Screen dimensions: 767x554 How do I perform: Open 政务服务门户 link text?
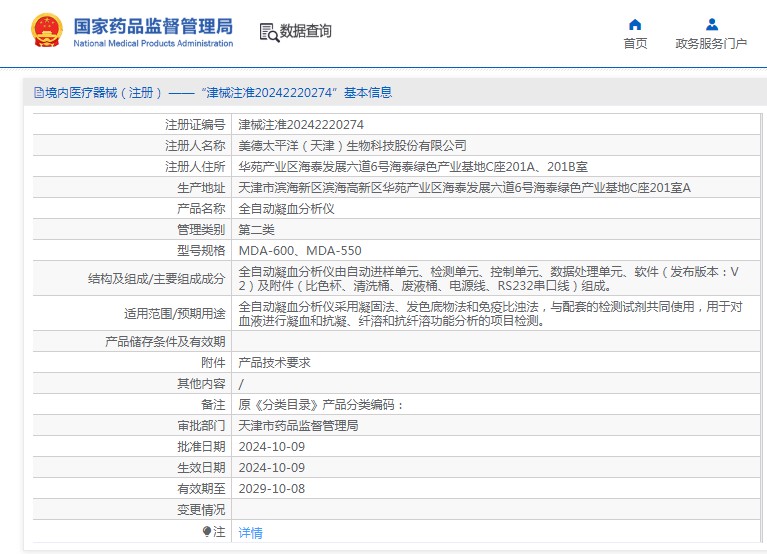click(711, 44)
